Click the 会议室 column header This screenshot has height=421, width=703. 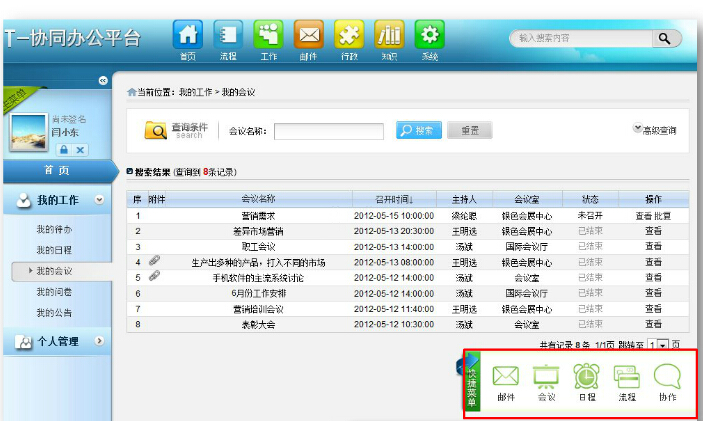tap(527, 199)
